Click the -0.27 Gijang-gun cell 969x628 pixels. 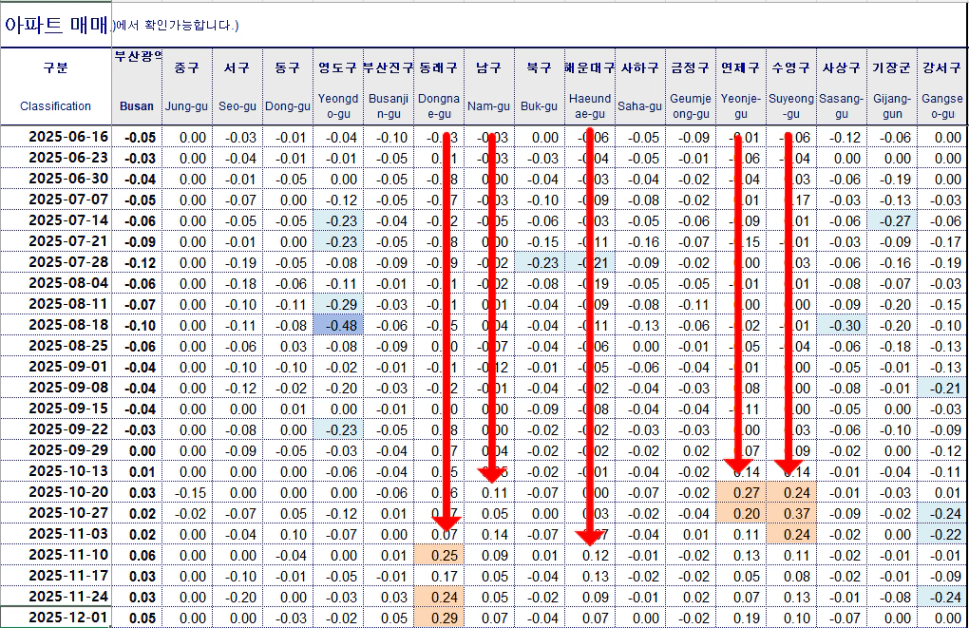click(891, 220)
